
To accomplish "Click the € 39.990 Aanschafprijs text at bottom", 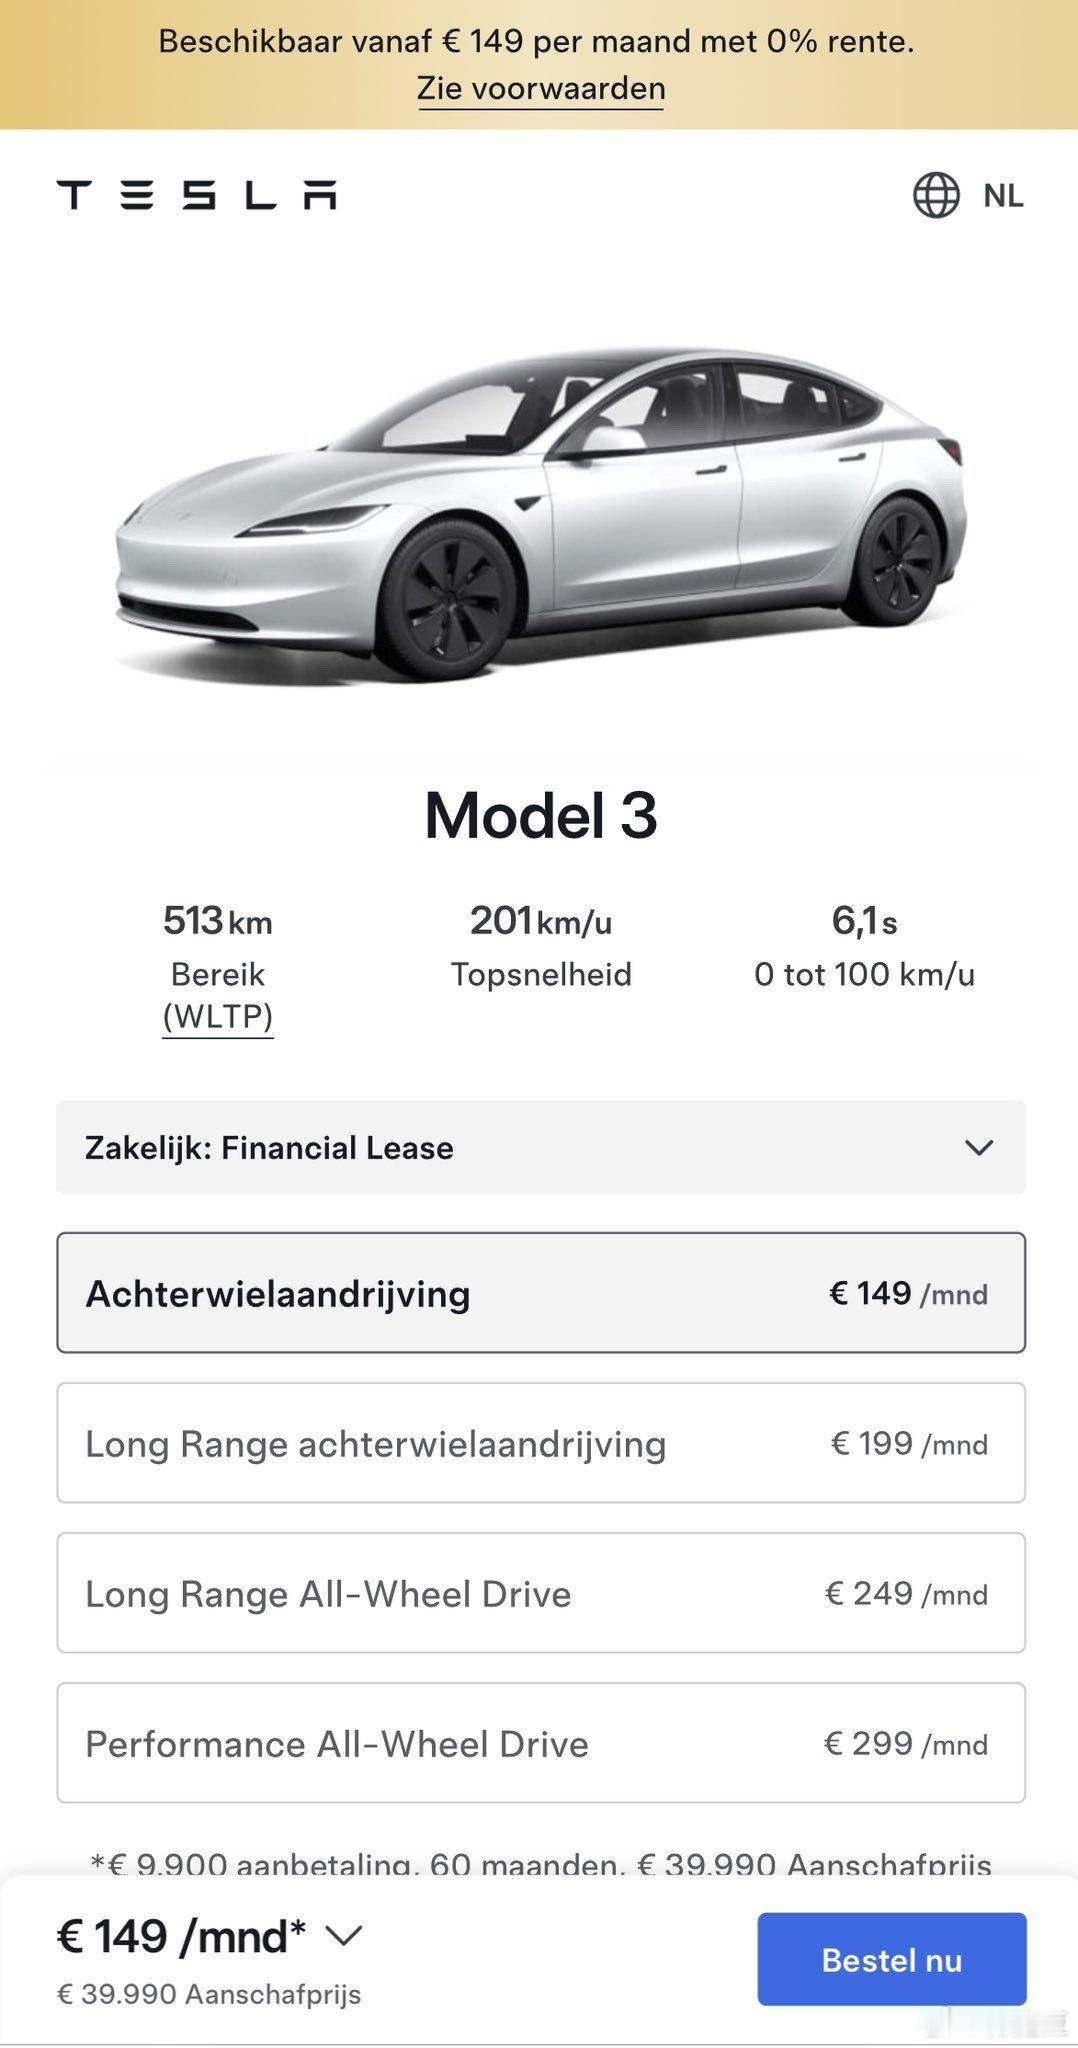I will 209,1994.
